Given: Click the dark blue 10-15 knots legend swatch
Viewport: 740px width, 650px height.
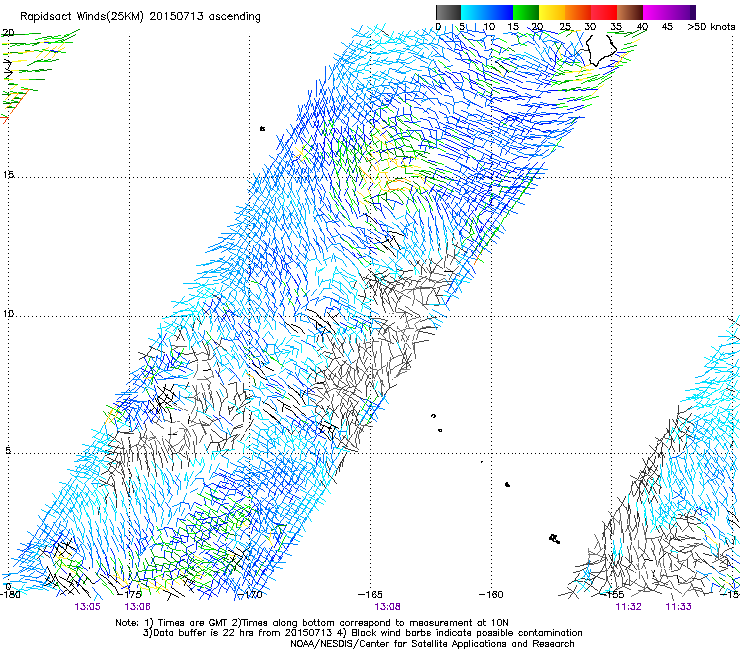Looking at the screenshot, I should (x=500, y=12).
